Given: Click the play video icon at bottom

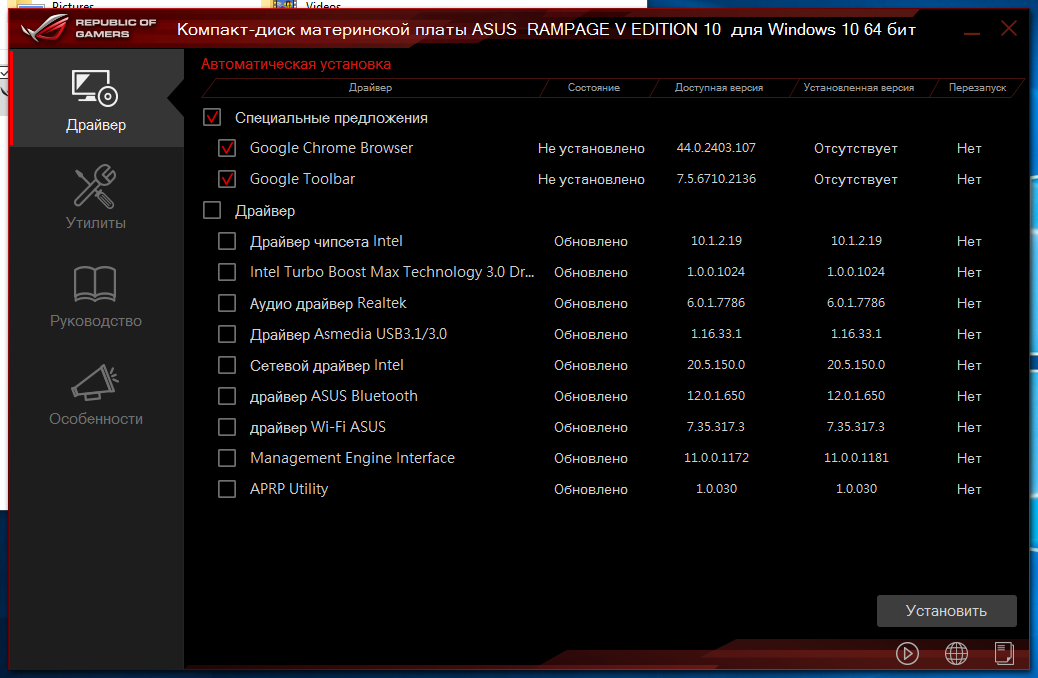Looking at the screenshot, I should (x=907, y=654).
